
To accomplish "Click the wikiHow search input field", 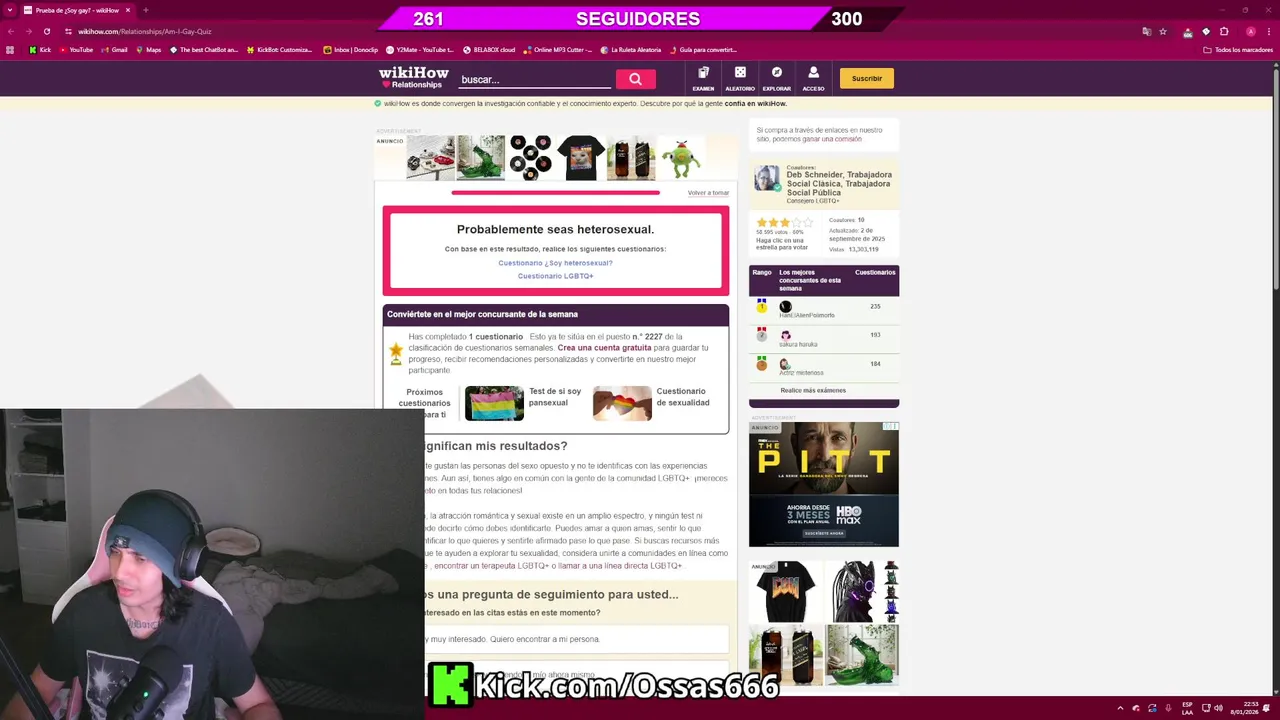I will pyautogui.click(x=534, y=79).
